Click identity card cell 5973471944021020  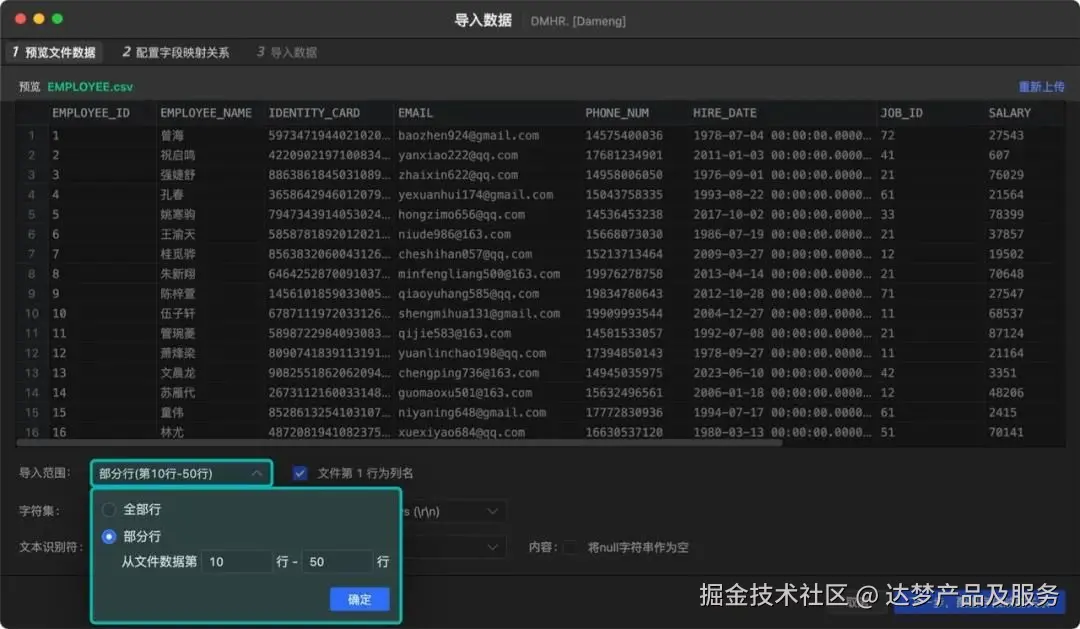(x=329, y=136)
